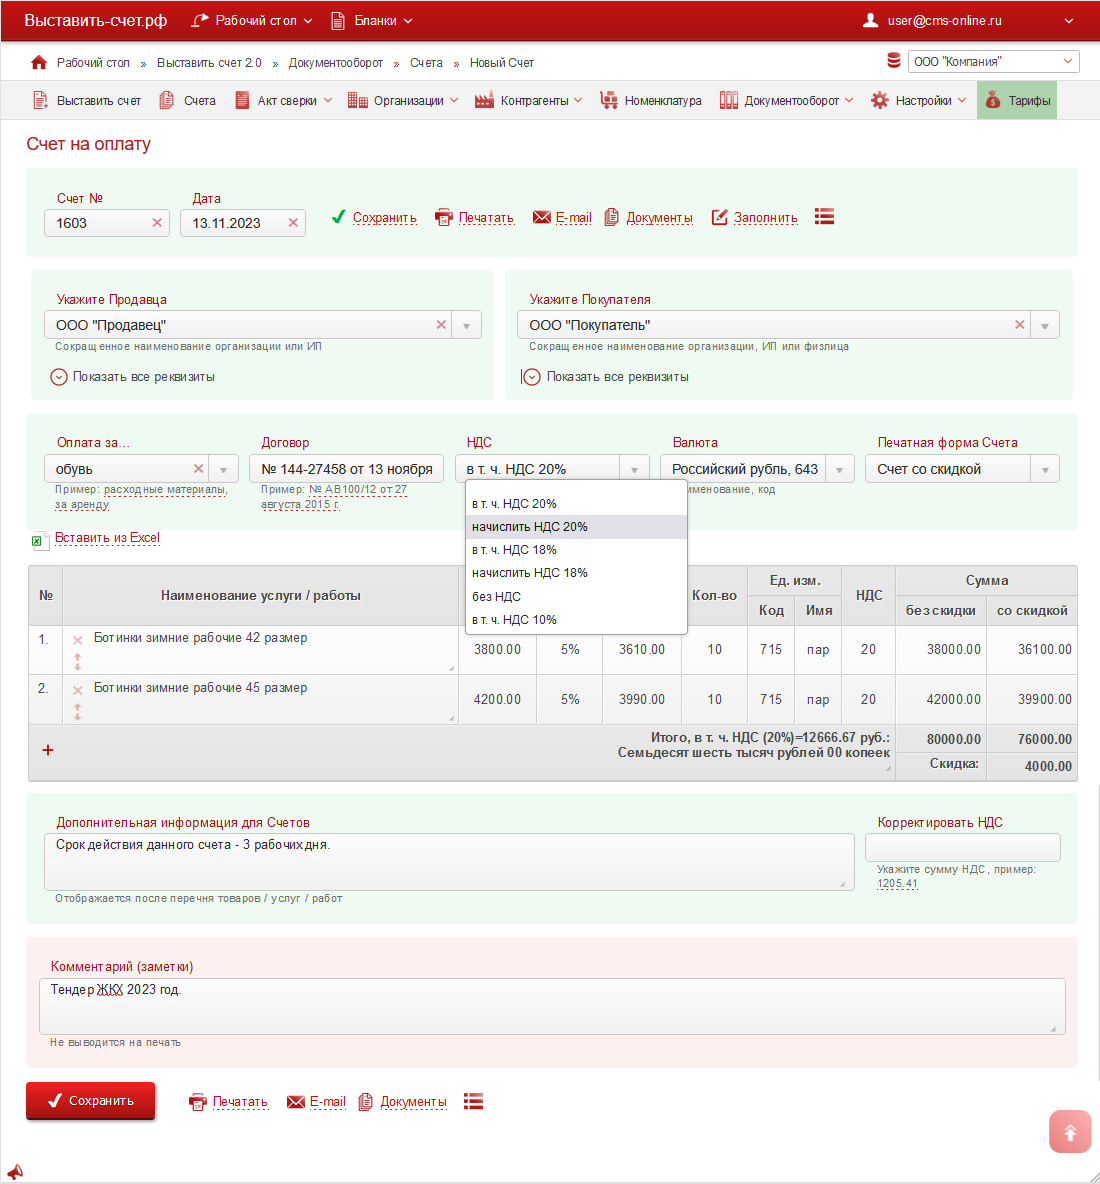Click the megaphone icon at bottom left
This screenshot has width=1100, height=1184.
point(14,1172)
